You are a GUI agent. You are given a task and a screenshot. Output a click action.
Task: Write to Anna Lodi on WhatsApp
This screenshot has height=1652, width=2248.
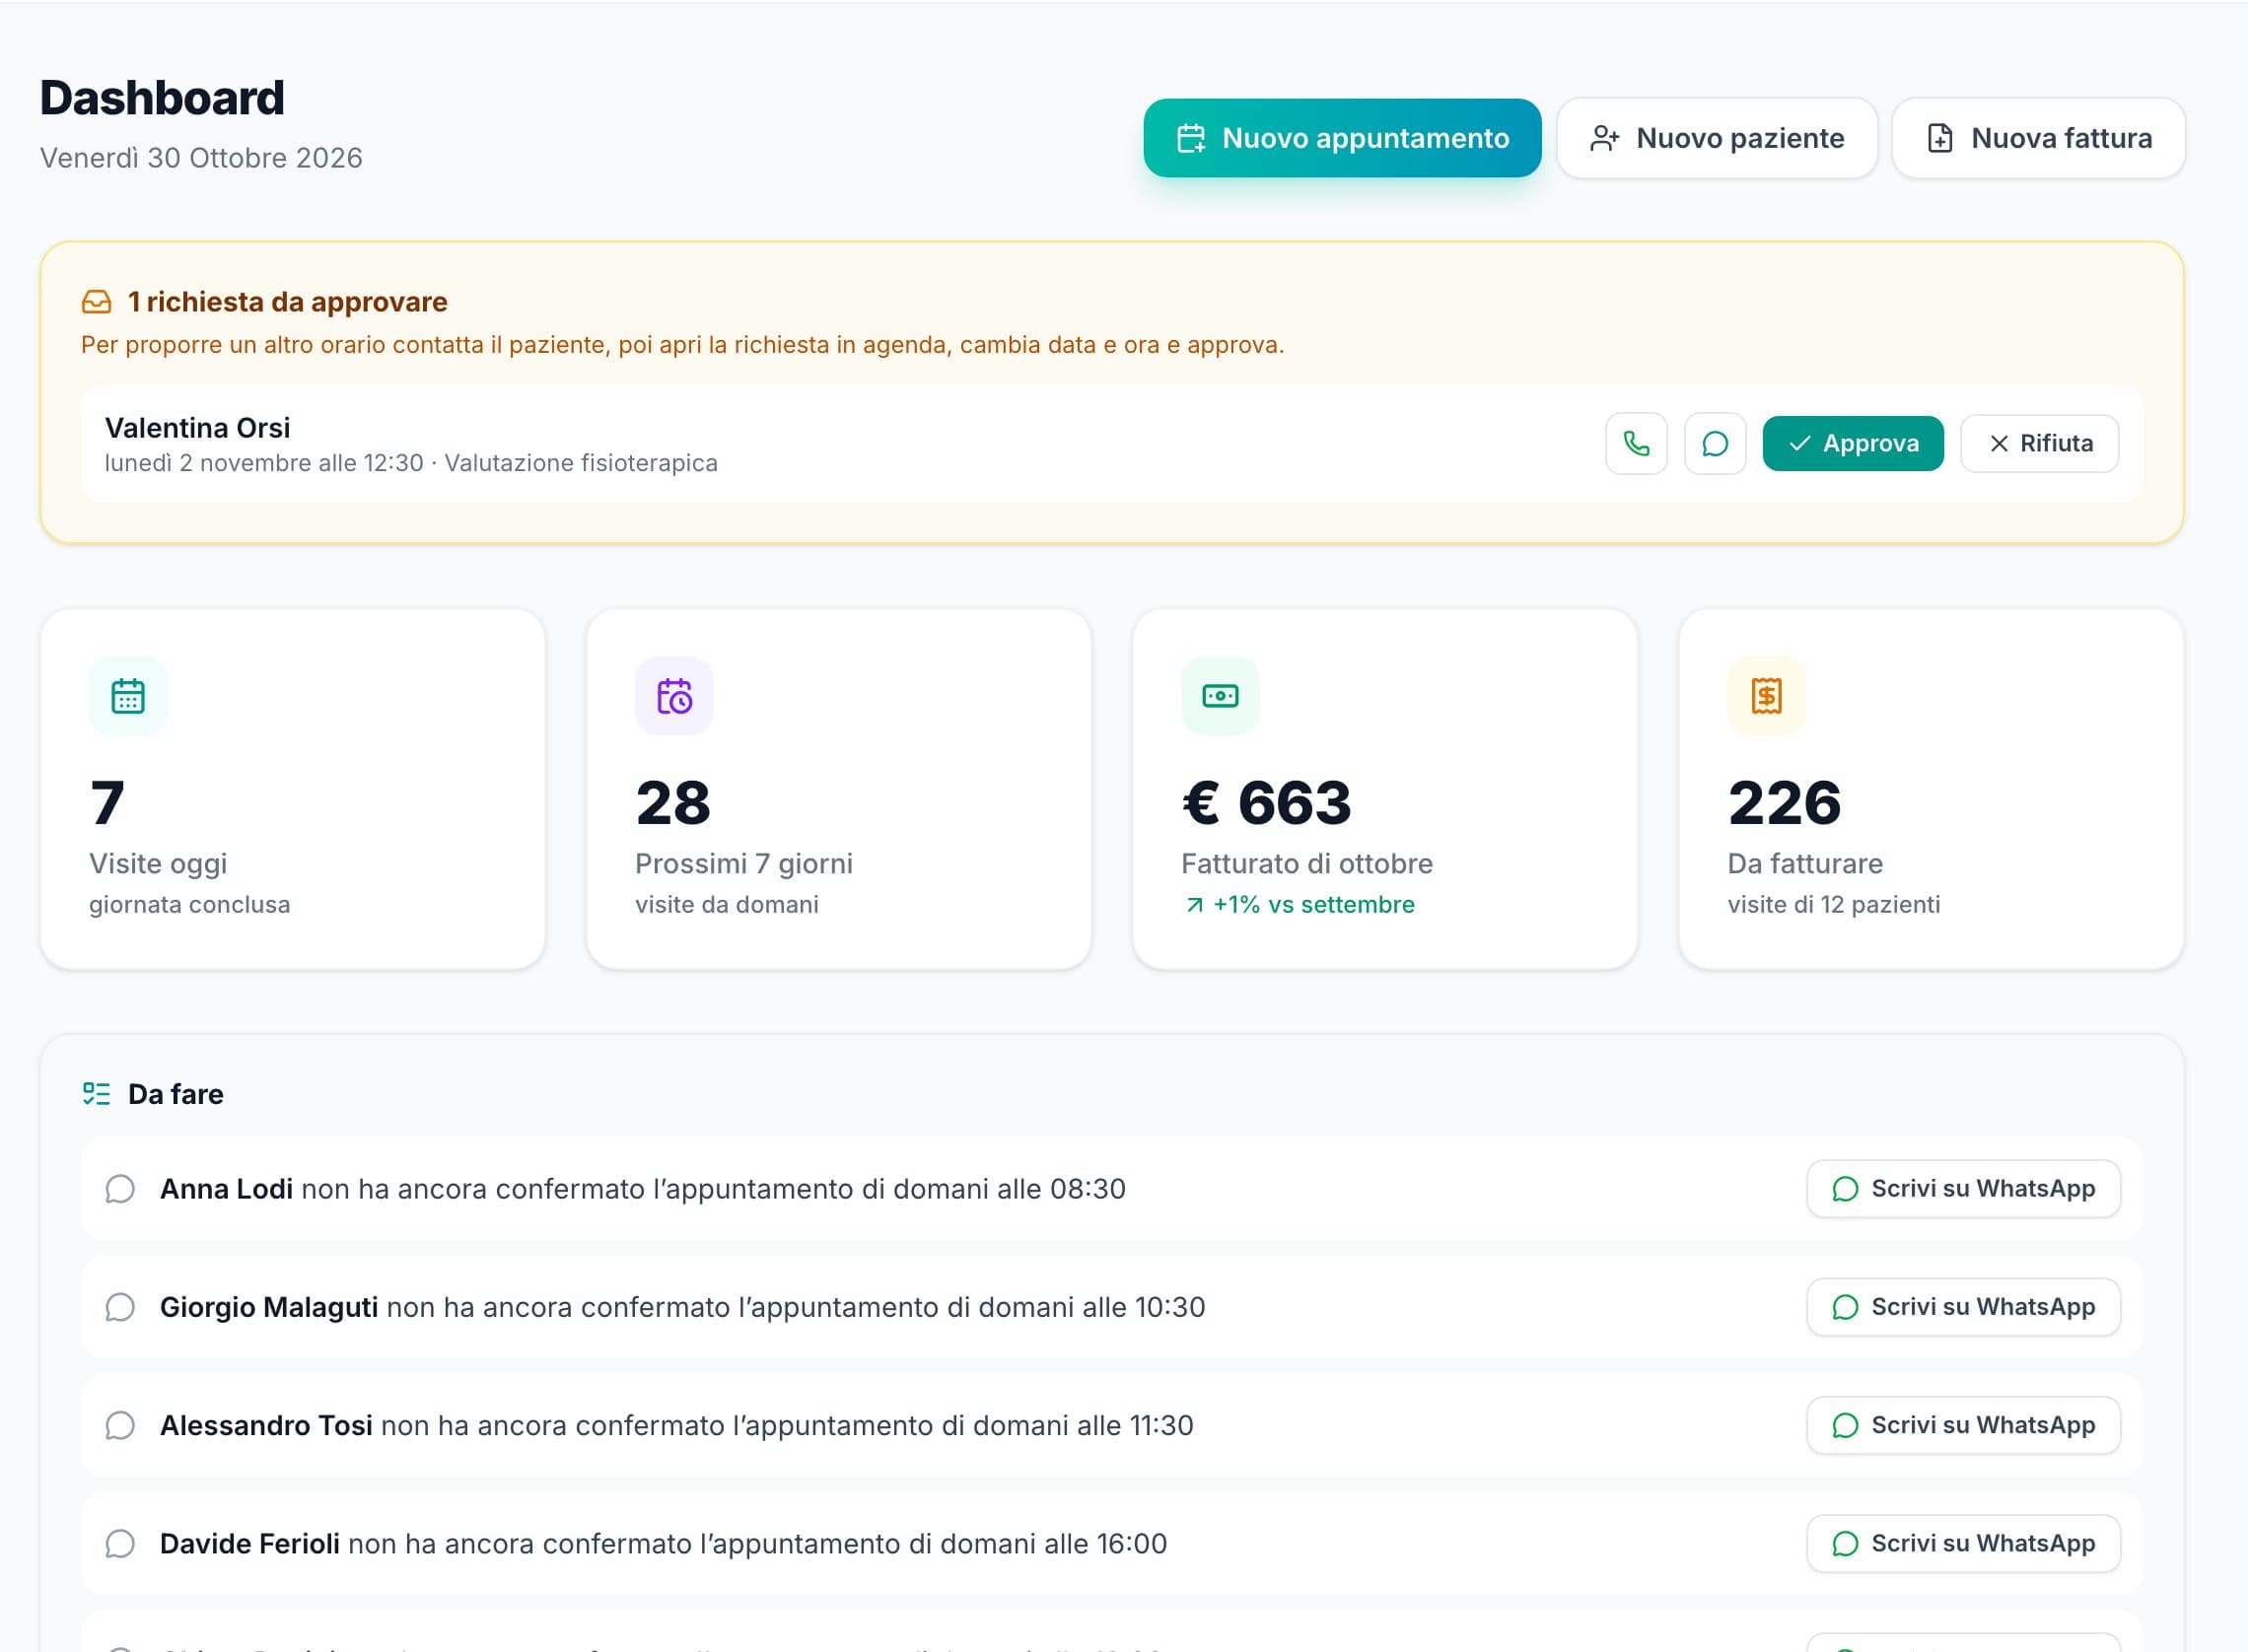pyautogui.click(x=1963, y=1189)
